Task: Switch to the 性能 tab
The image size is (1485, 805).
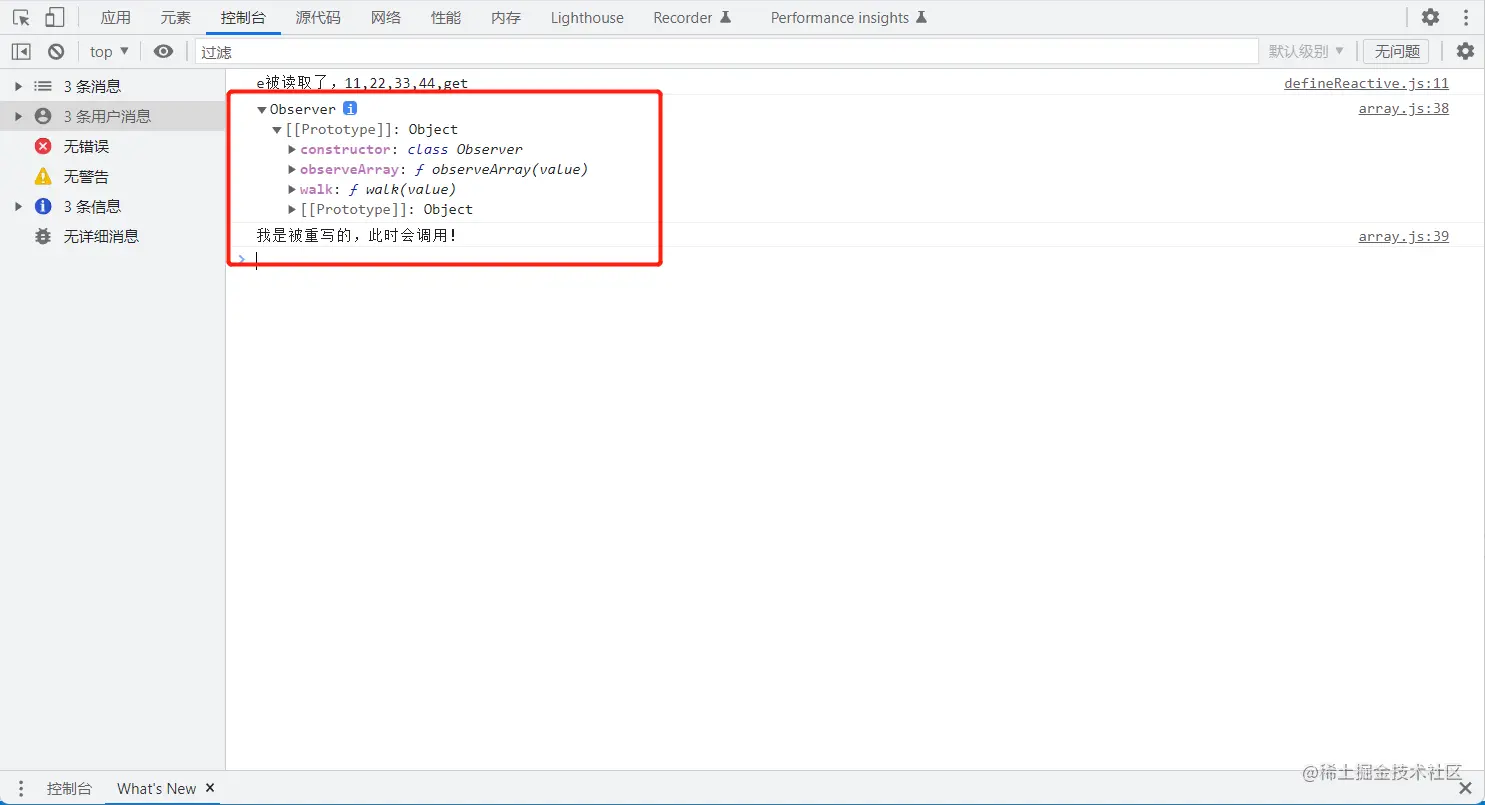Action: [446, 18]
